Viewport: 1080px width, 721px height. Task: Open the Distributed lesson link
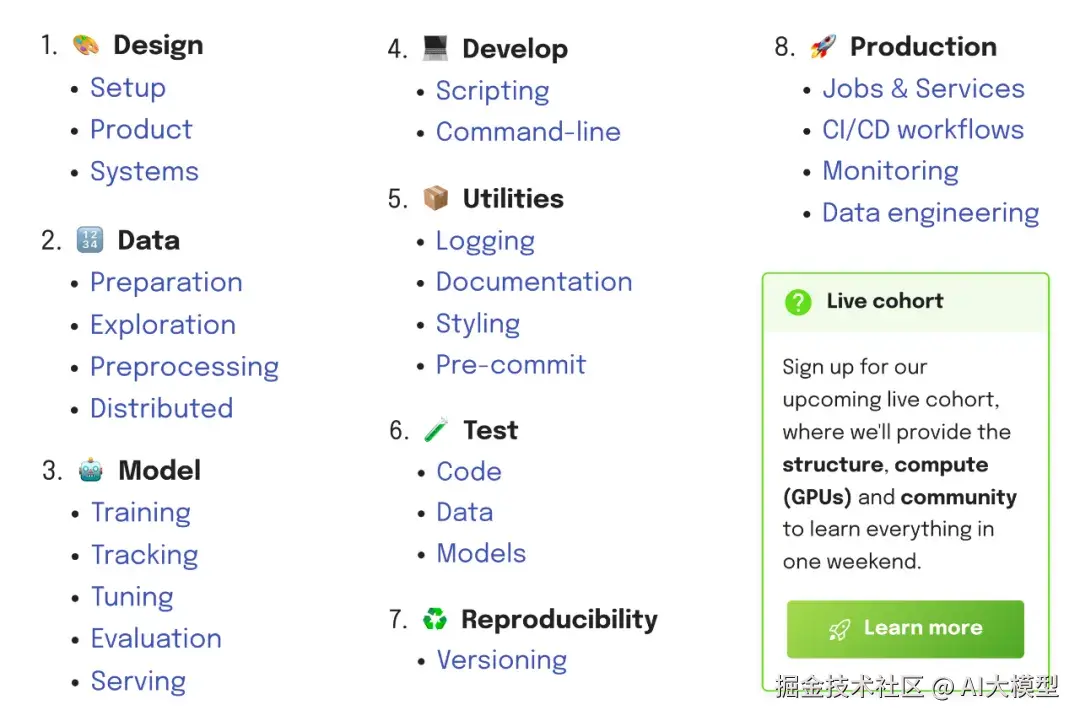[x=161, y=409]
